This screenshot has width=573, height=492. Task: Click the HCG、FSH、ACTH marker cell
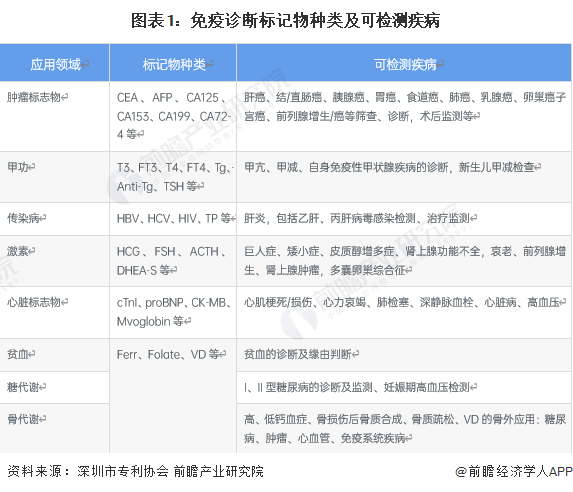tap(173, 261)
